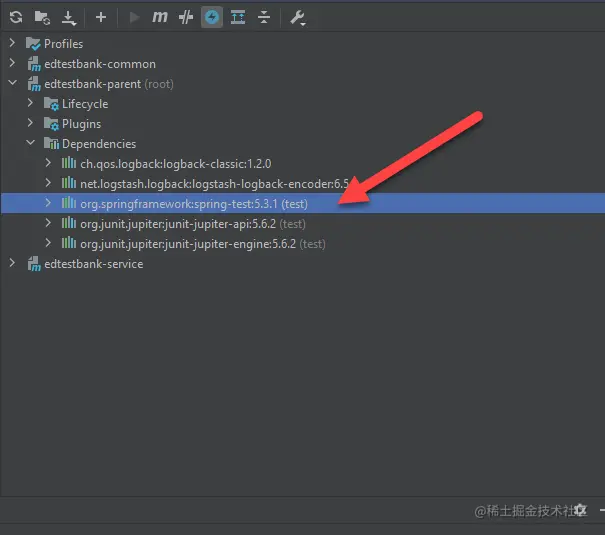Collapse all tree nodes icon
605x535 pixels.
click(264, 17)
